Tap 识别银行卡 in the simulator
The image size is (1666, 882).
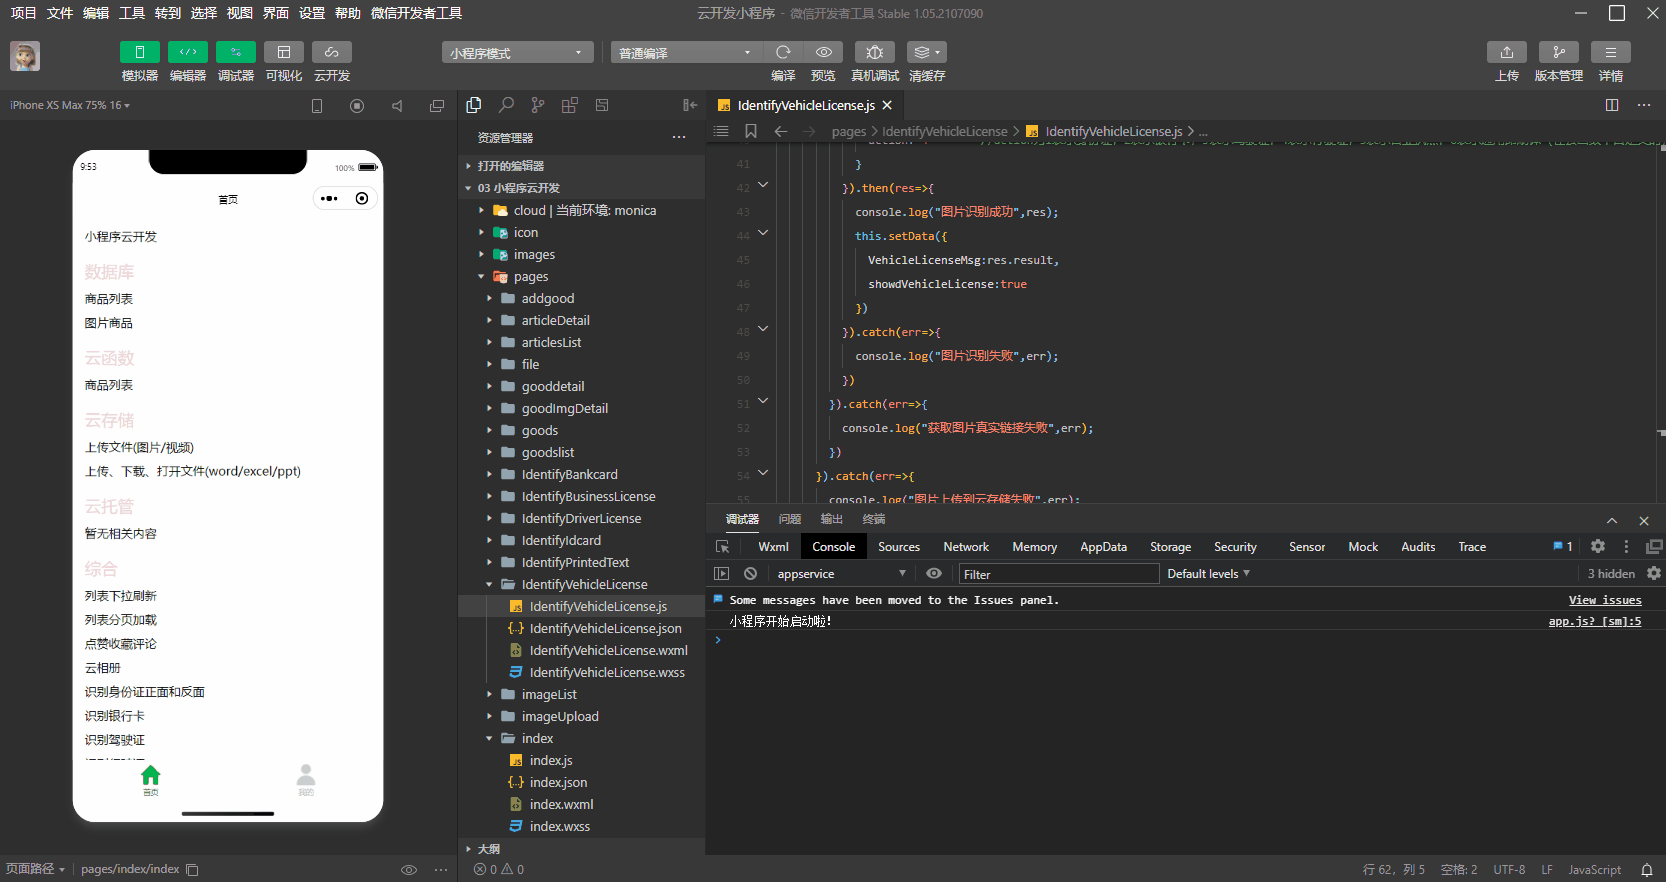(115, 716)
